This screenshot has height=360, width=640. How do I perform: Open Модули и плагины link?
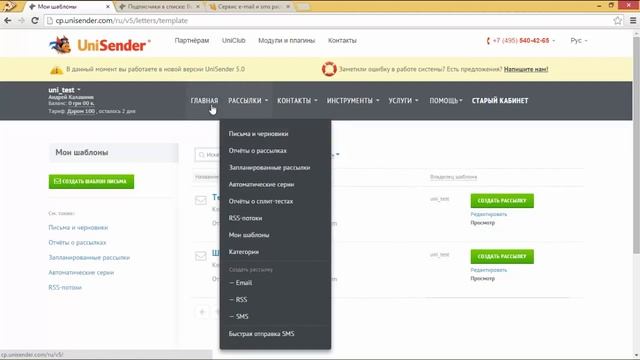coord(287,40)
